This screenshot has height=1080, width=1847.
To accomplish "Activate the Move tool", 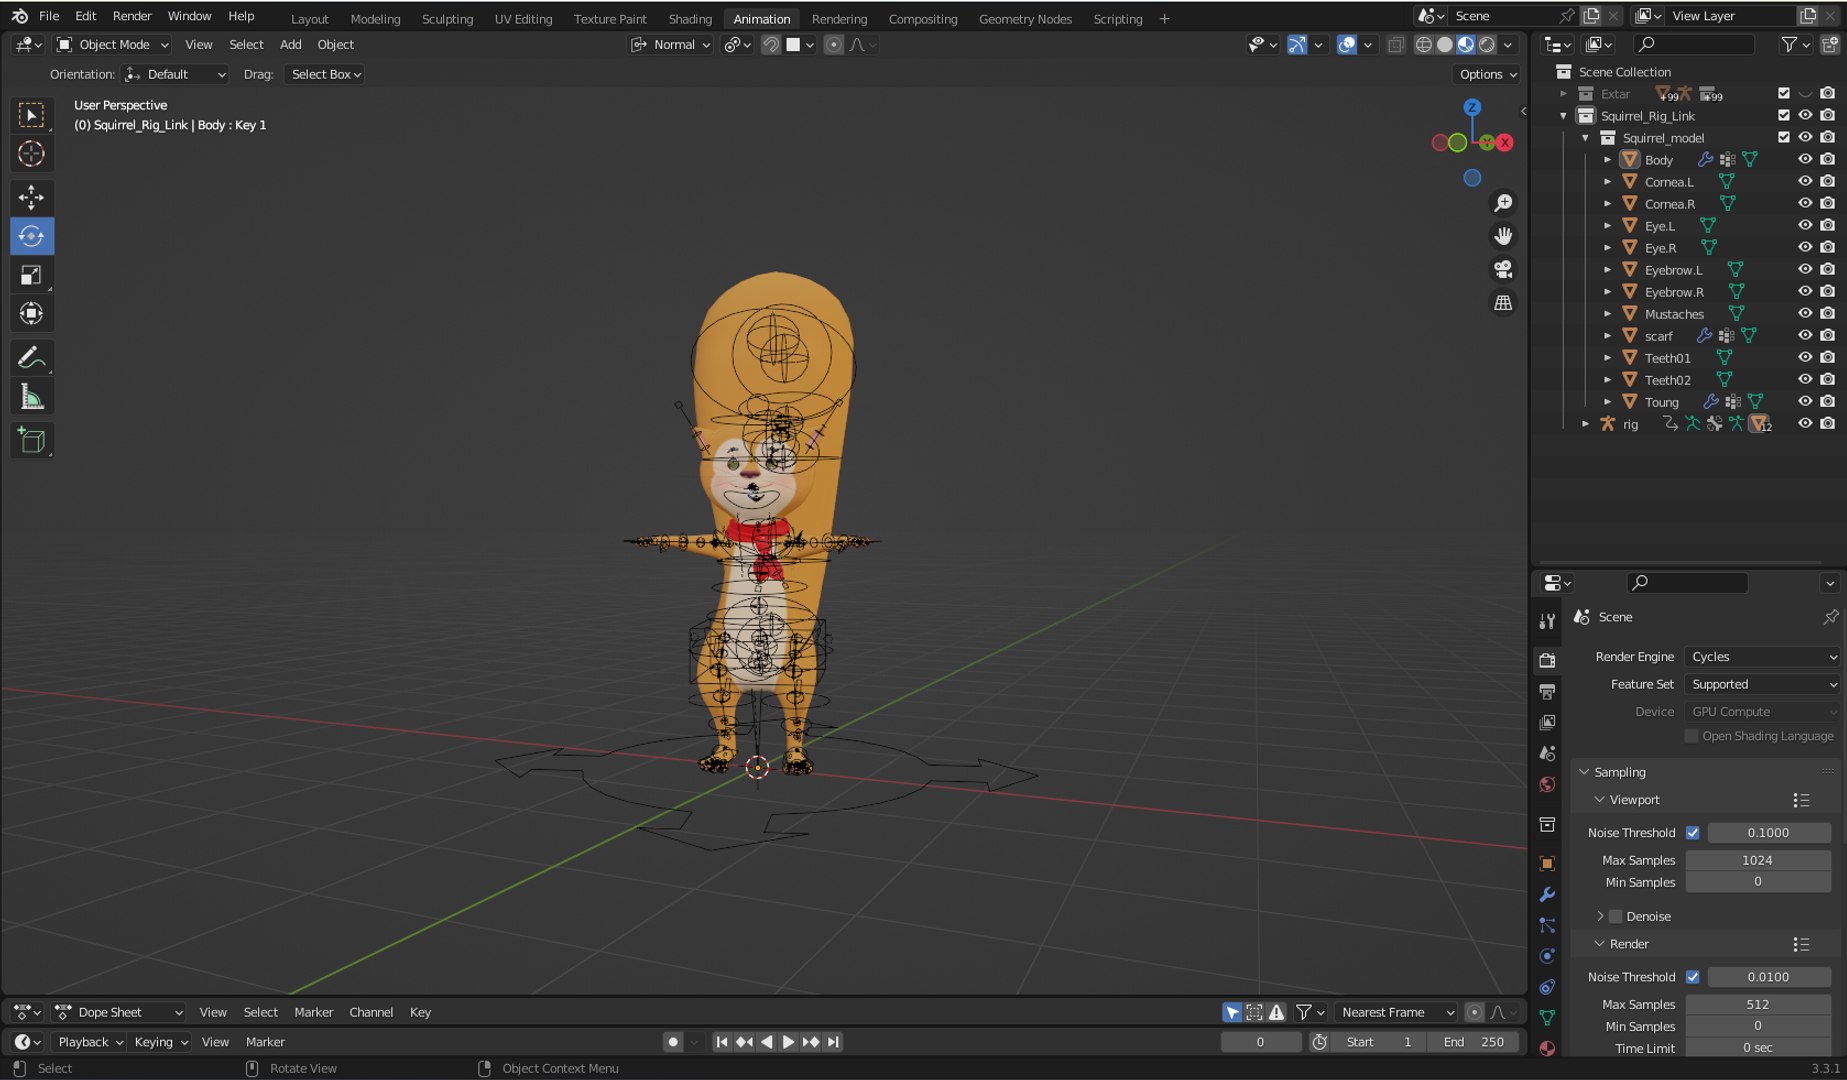I will point(31,197).
